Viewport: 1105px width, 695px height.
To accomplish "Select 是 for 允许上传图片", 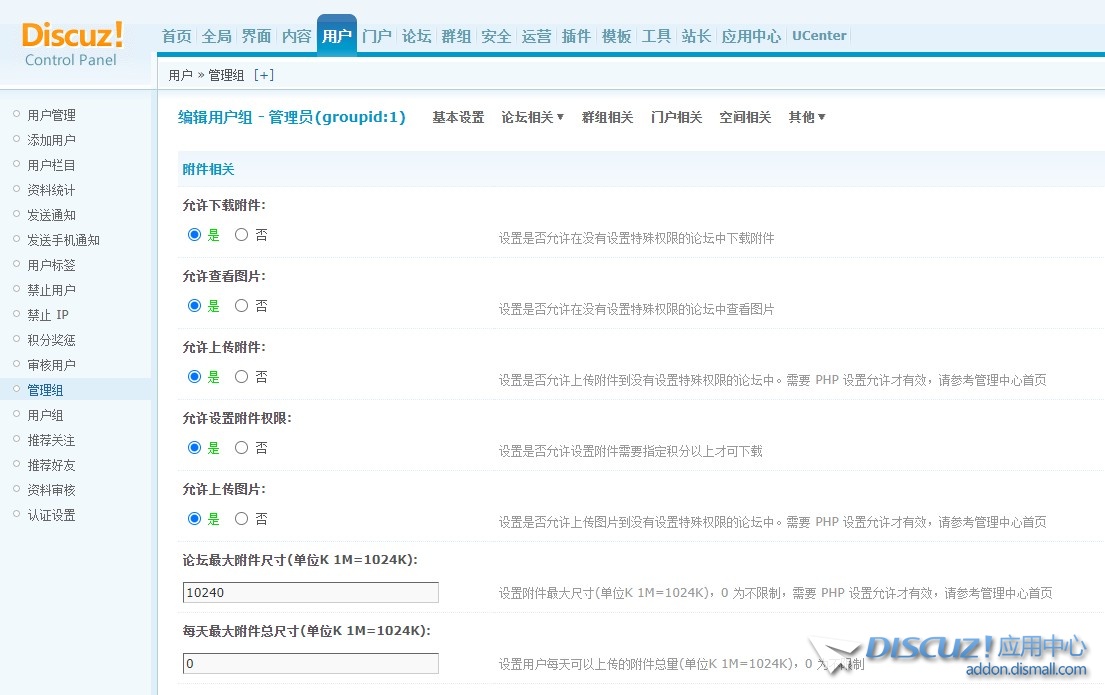I will tap(195, 519).
